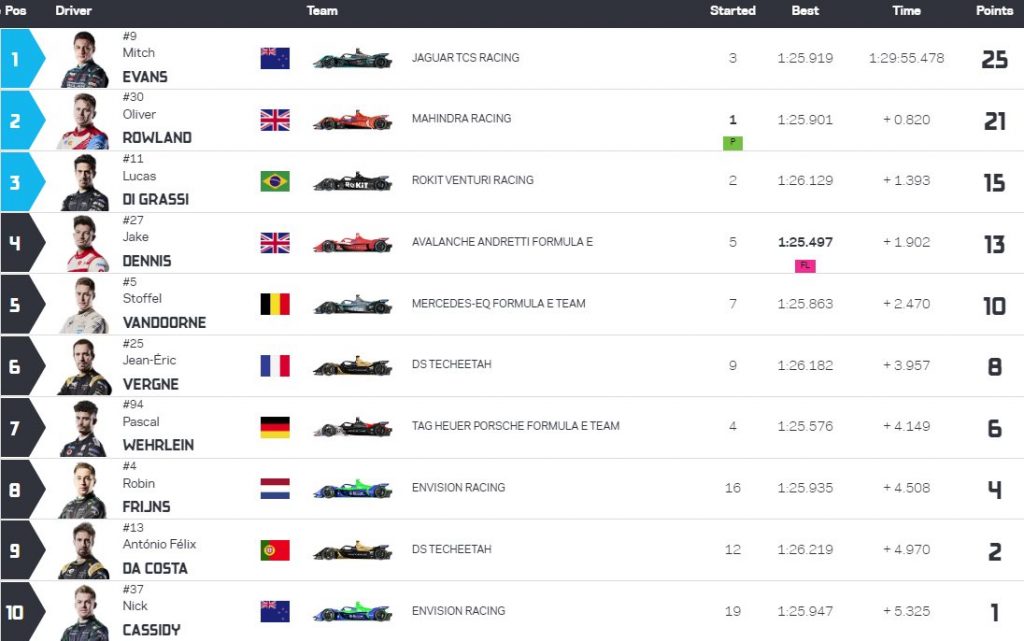Select the German flag in Wehrlein's row
The image size is (1024, 641).
[x=275, y=427]
